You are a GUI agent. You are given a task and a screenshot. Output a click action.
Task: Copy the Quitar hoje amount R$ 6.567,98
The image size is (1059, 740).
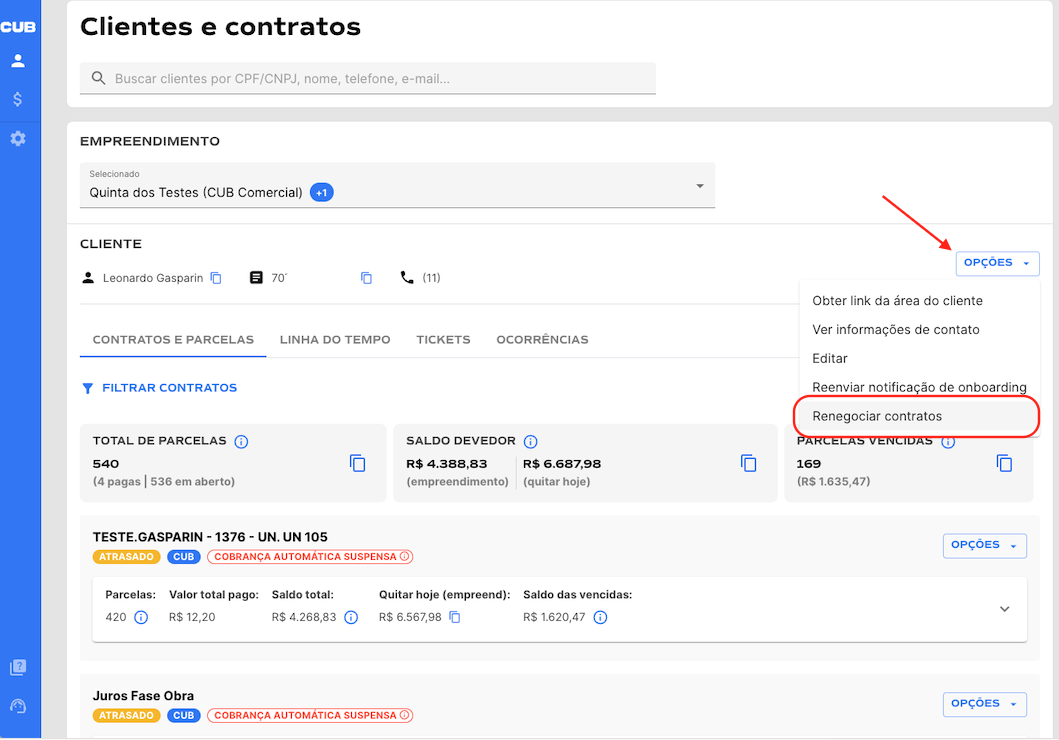[x=455, y=617]
